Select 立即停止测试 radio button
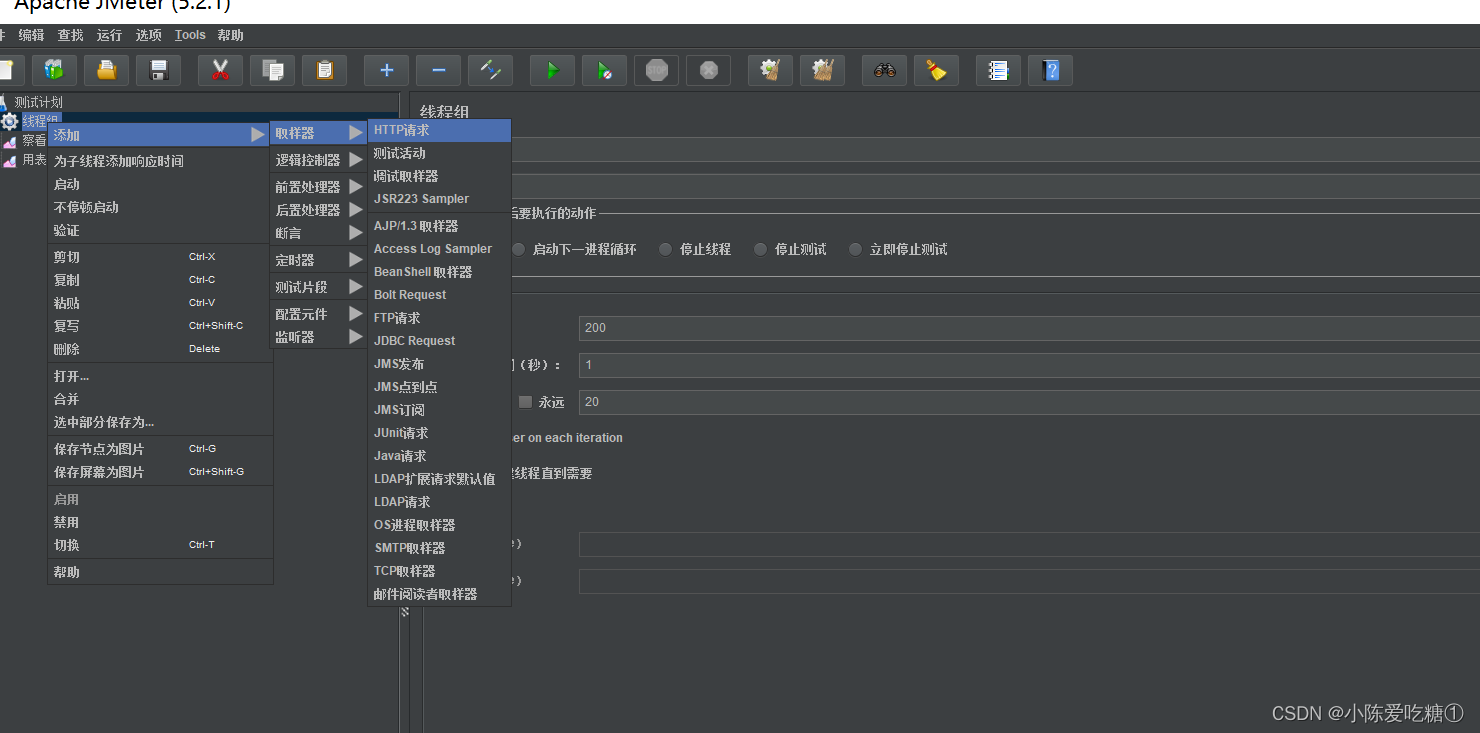This screenshot has width=1480, height=733. (855, 249)
